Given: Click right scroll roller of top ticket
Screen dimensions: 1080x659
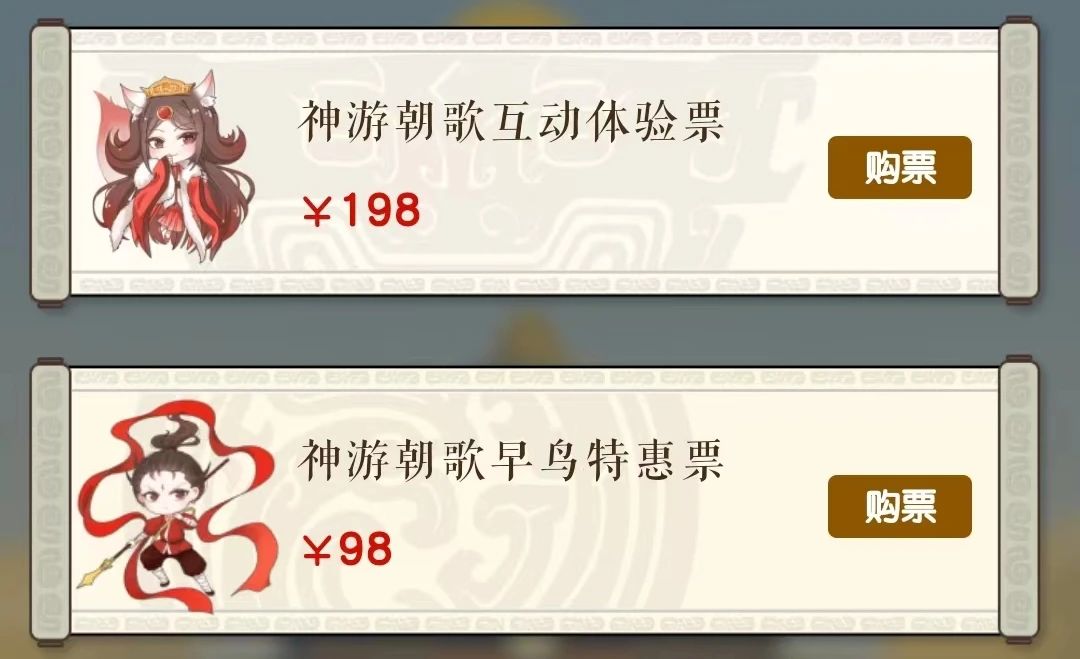Looking at the screenshot, I should (1019, 162).
